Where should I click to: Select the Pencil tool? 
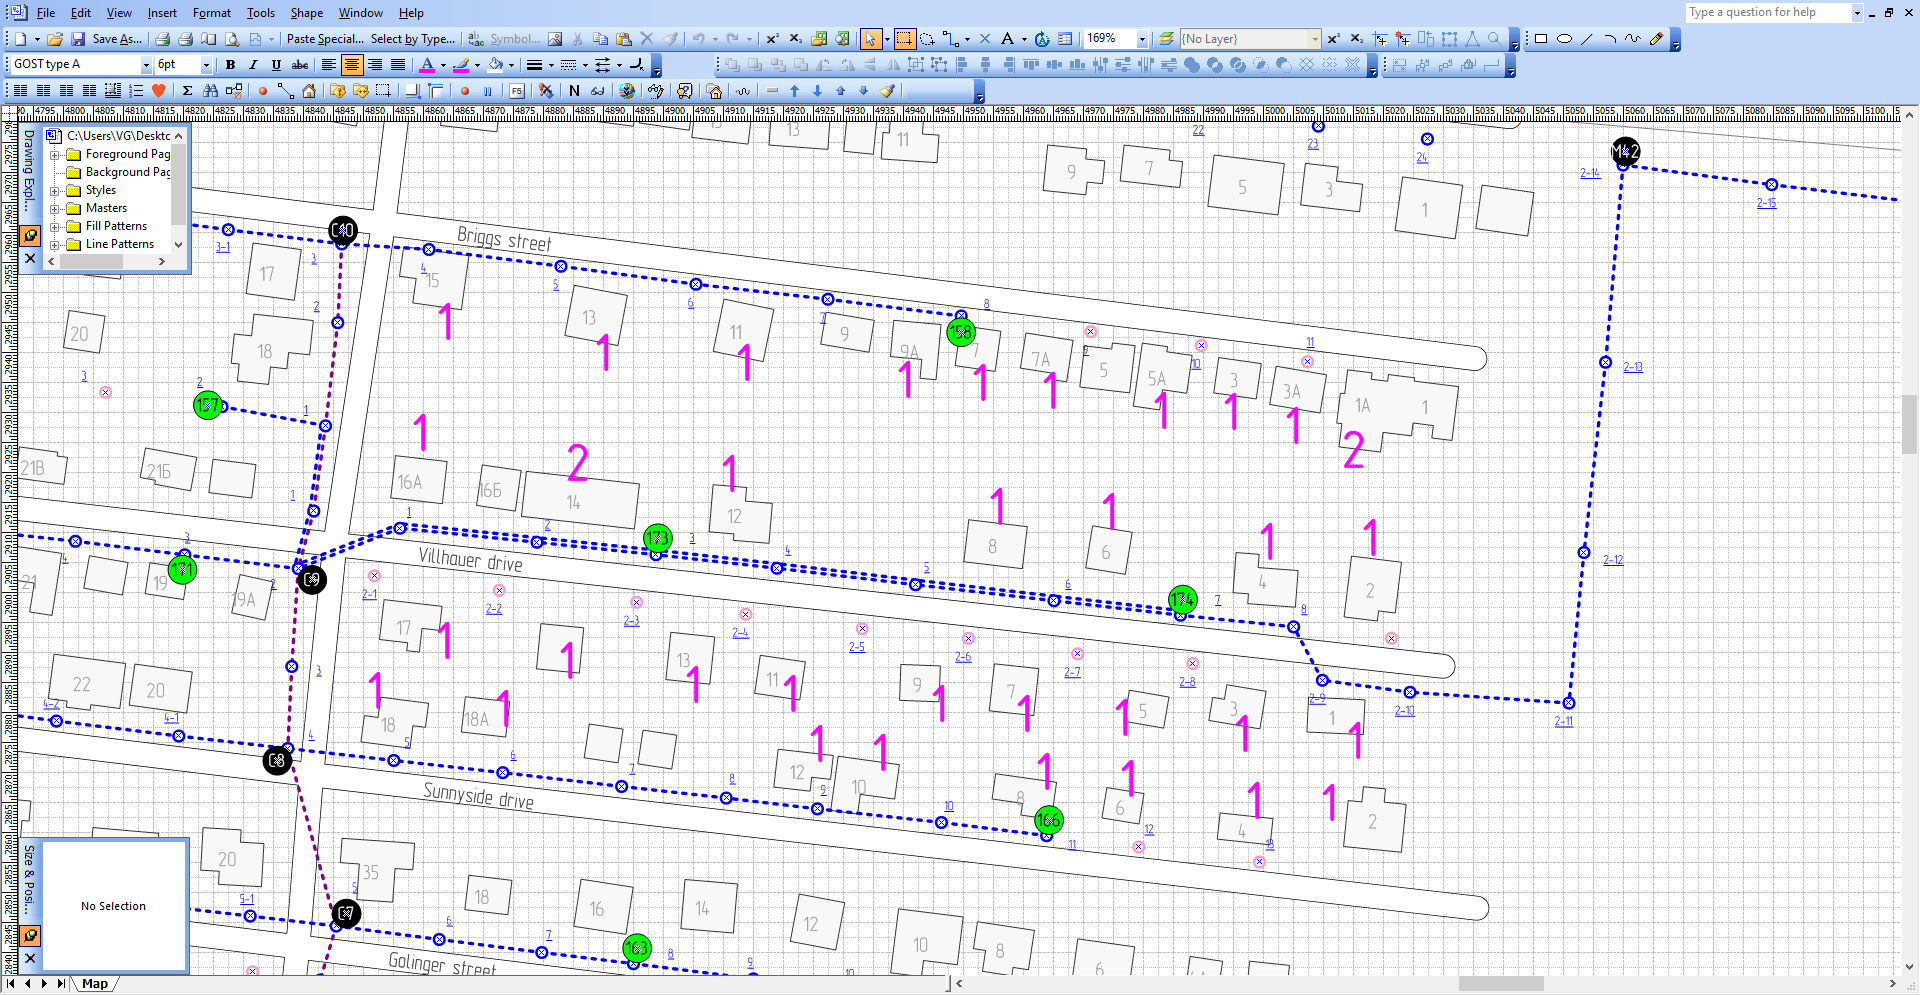pos(1656,38)
